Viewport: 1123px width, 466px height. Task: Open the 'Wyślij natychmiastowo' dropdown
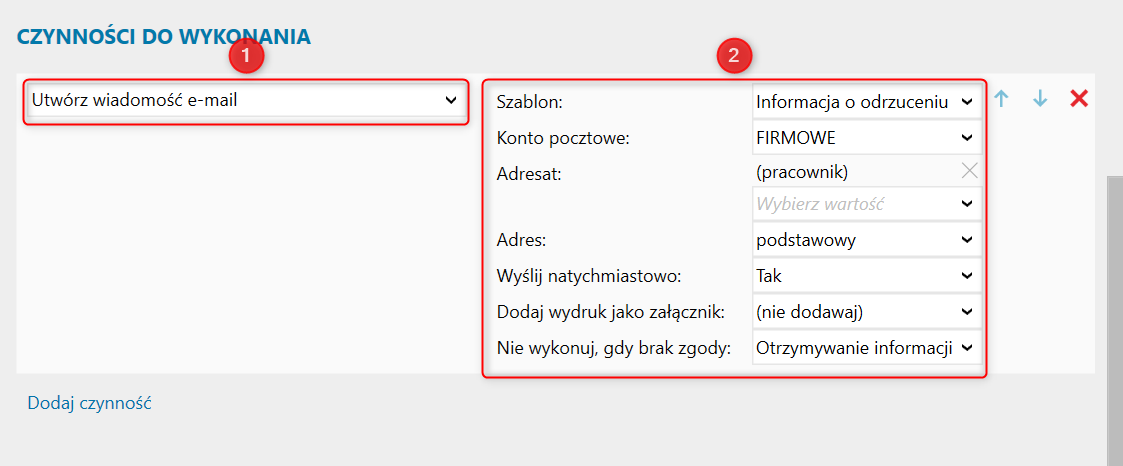point(866,275)
